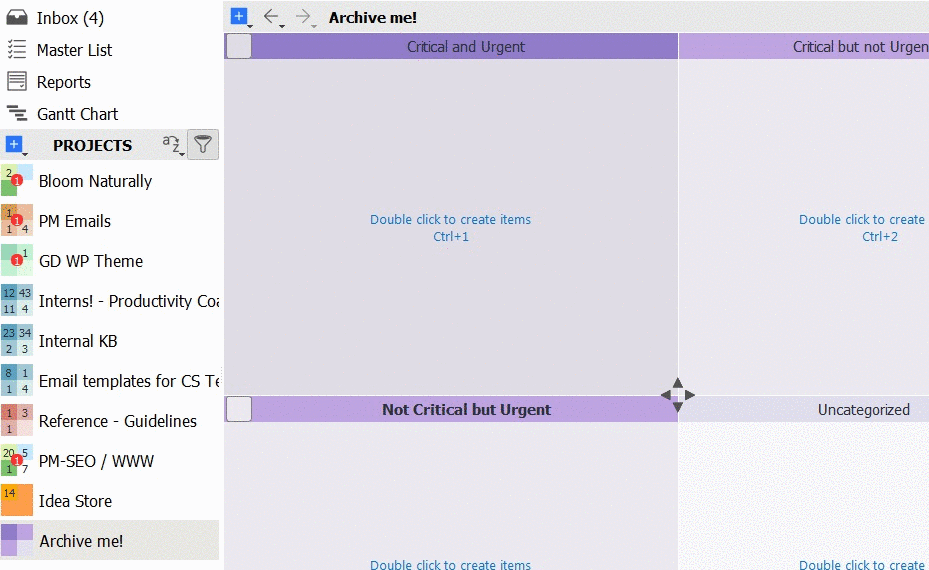Open the A-Z sort projects dropdown
929x570 pixels.
173,146
